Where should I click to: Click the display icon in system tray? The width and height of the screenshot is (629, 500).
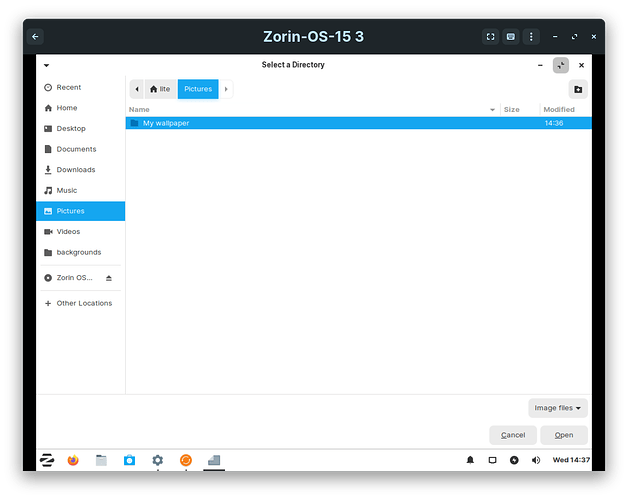click(492, 460)
